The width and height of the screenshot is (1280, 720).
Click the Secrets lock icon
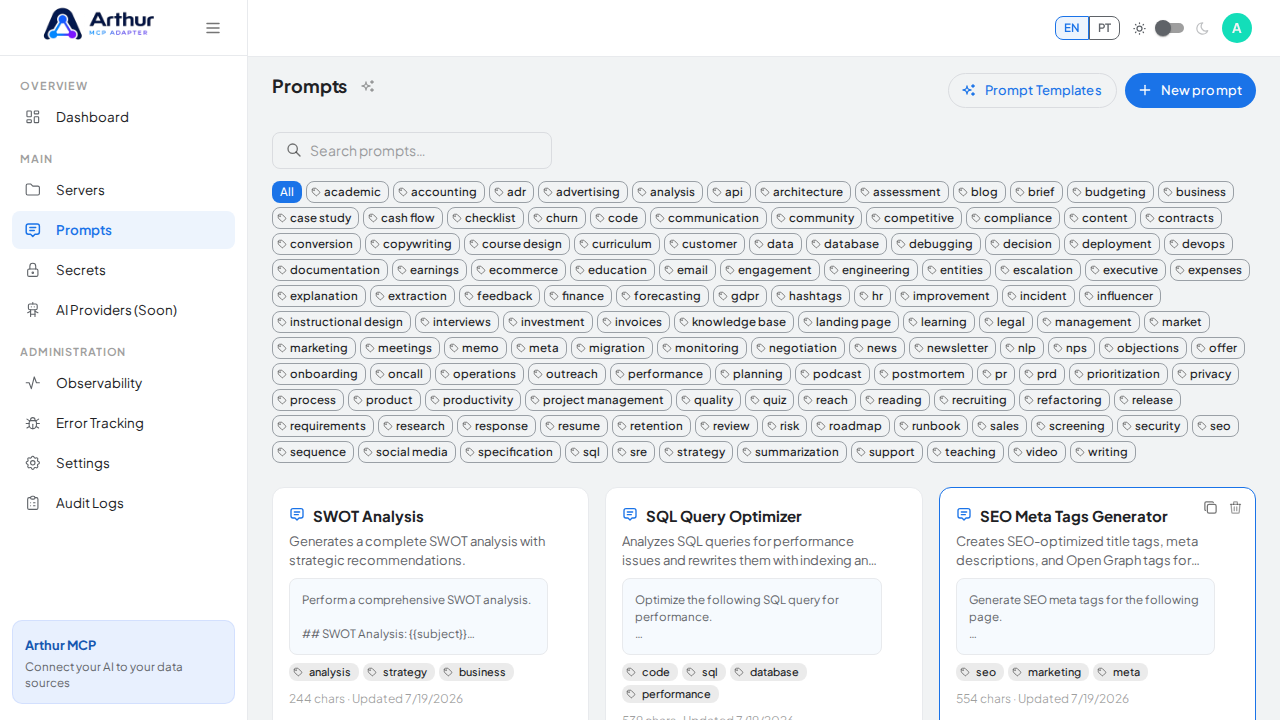click(33, 270)
